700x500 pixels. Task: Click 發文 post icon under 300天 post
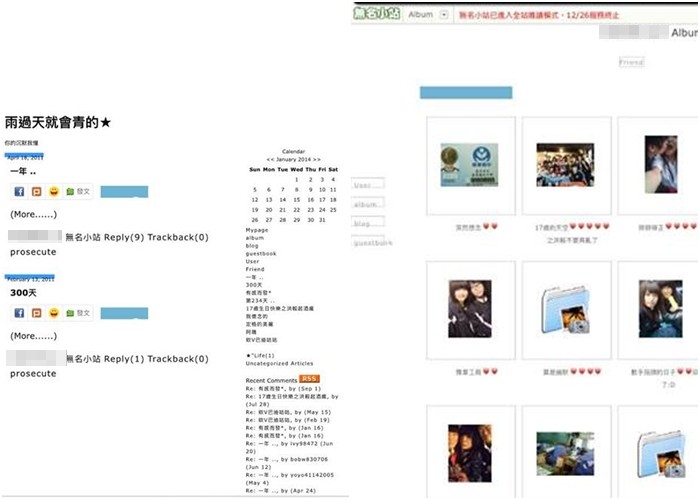pos(78,313)
